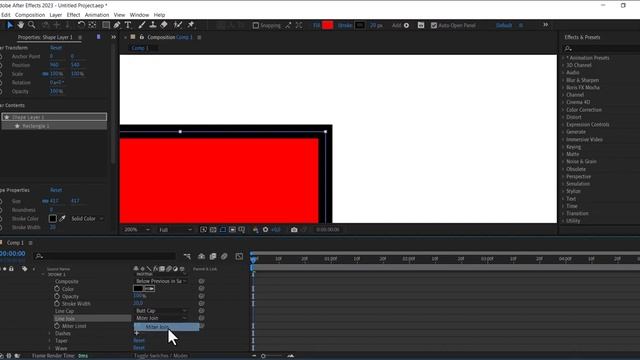Click the Stroke Color swatch in Properties panel
Viewport: 640px width, 360px height.
point(53,219)
